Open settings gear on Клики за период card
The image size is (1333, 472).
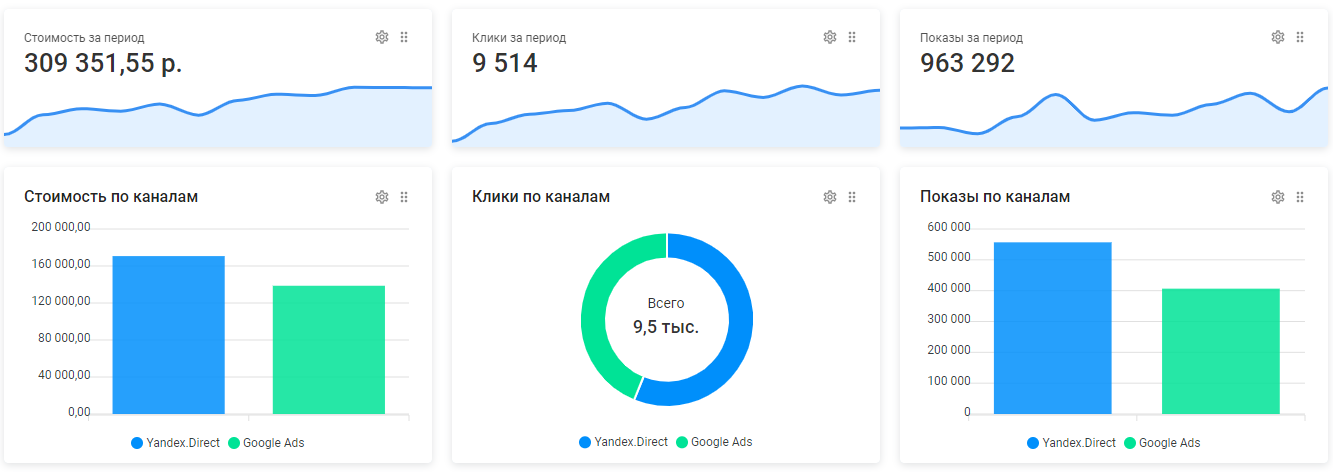click(x=829, y=37)
